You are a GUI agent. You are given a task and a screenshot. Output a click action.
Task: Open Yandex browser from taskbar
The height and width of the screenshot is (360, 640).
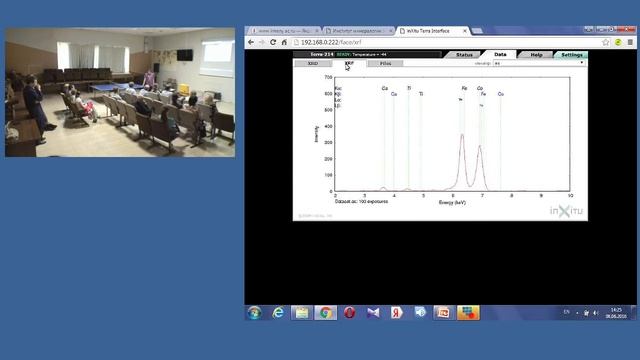pyautogui.click(x=397, y=313)
